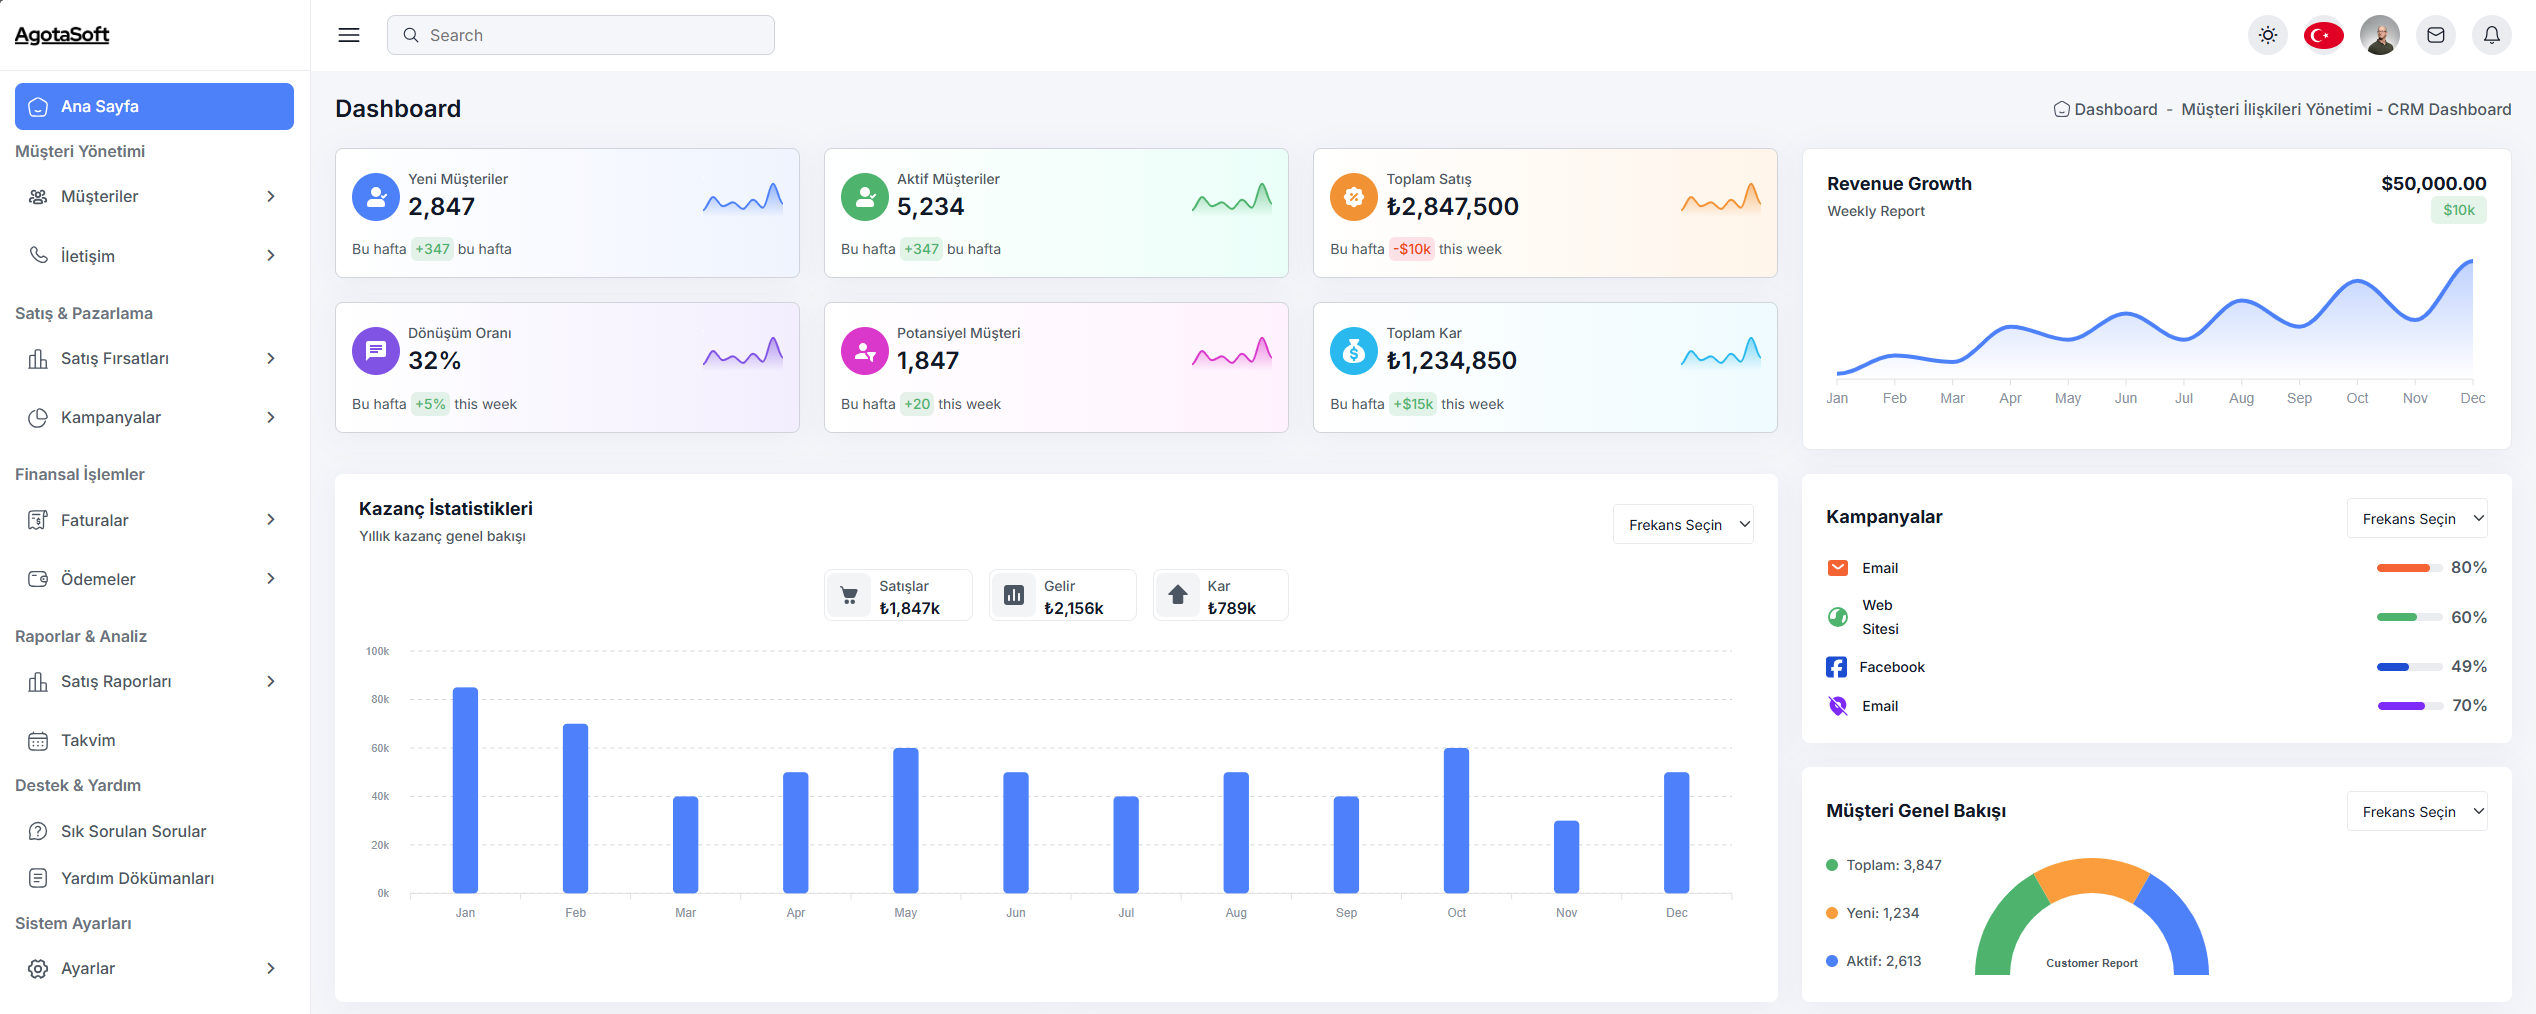Click the Email 80% progress bar

point(2409,568)
